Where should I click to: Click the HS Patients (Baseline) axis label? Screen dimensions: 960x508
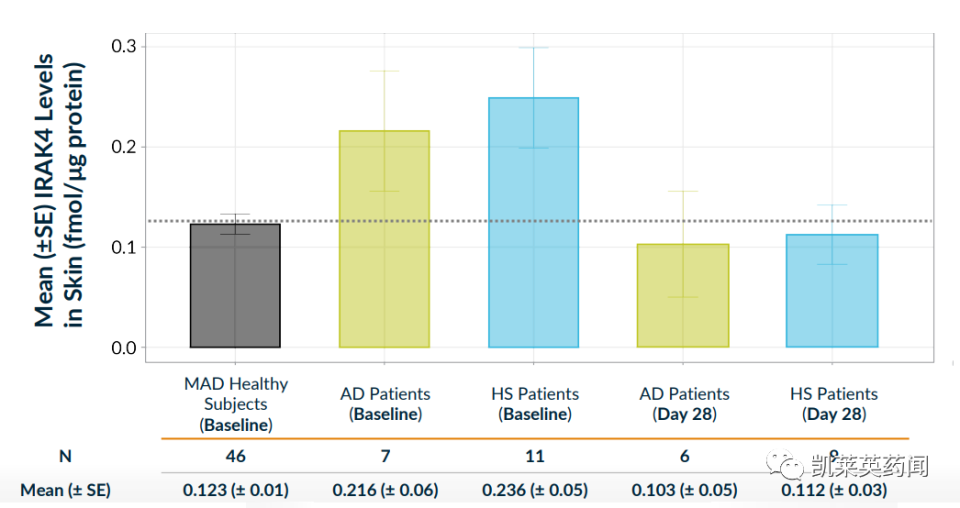pyautogui.click(x=534, y=404)
